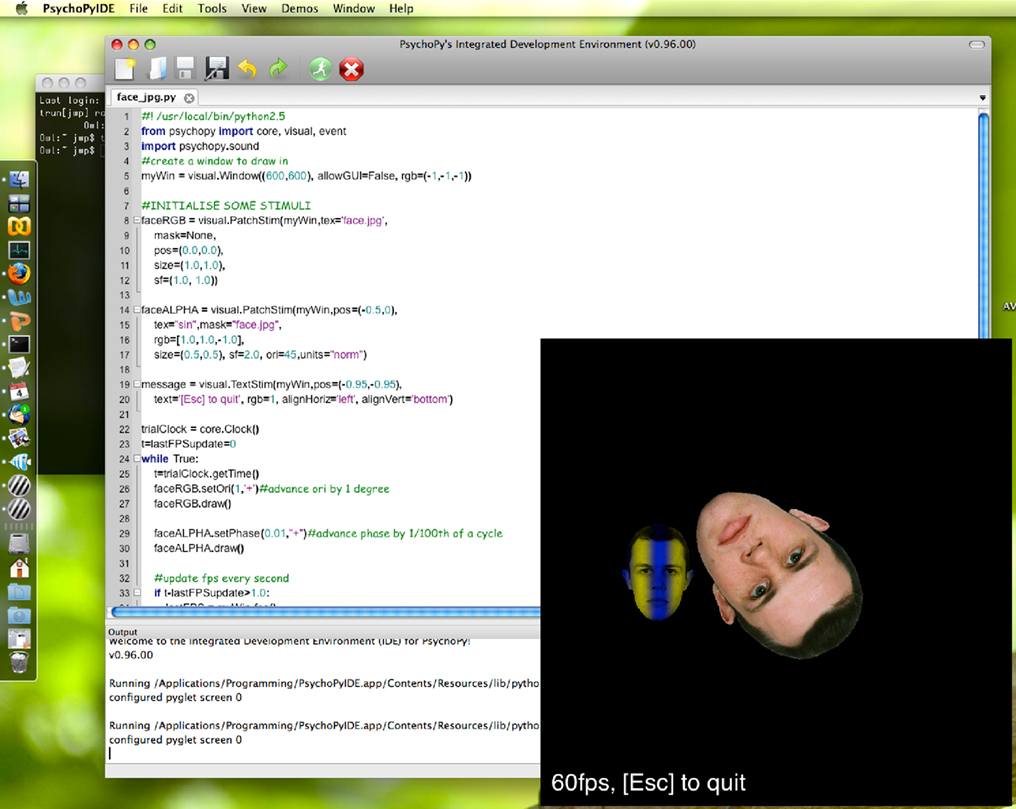Open iCal calendar from the dock

click(x=19, y=391)
